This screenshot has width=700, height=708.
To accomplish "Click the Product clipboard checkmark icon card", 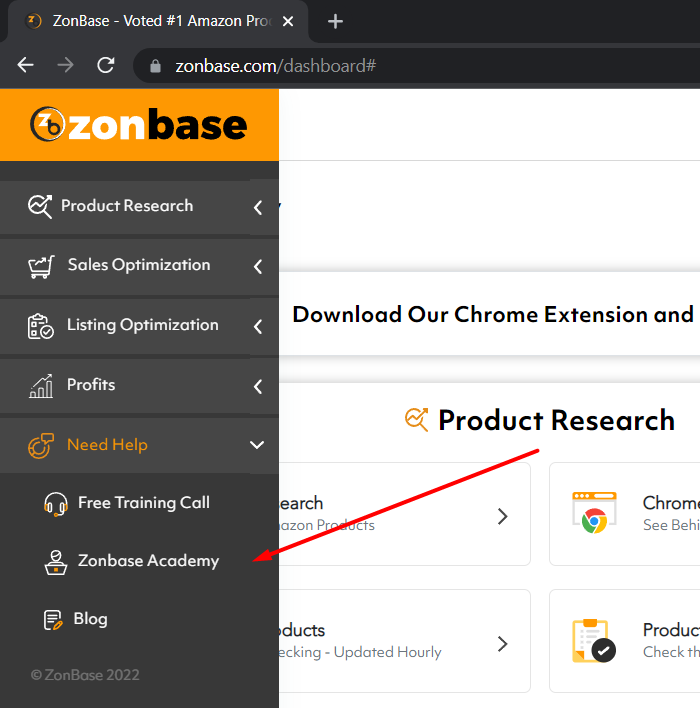I will pos(594,641).
